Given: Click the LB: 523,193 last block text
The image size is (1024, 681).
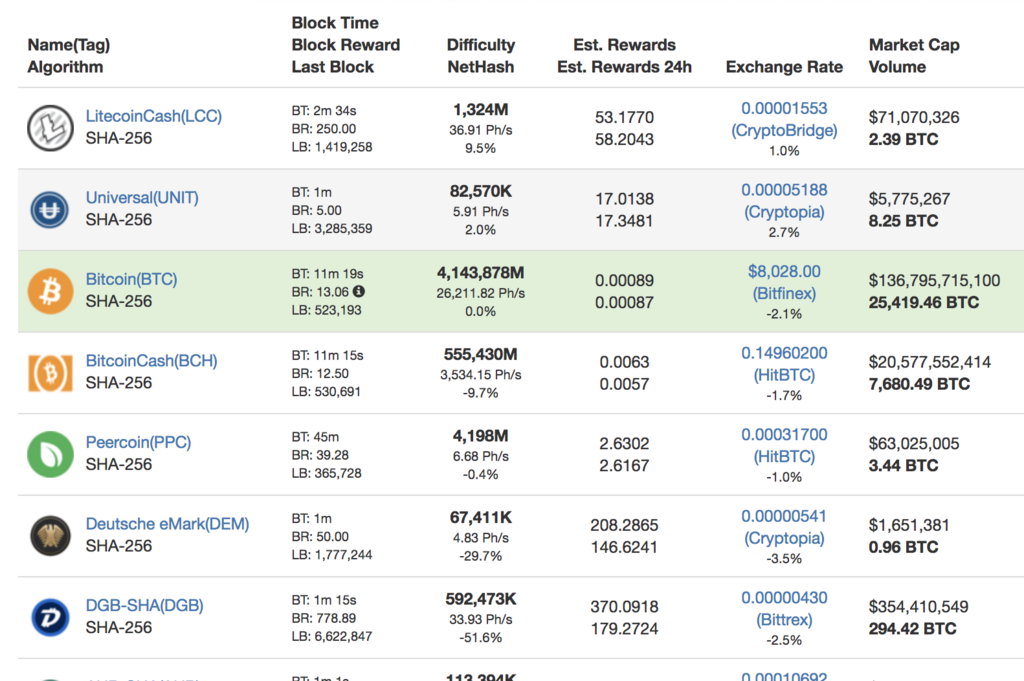Looking at the screenshot, I should click(326, 310).
